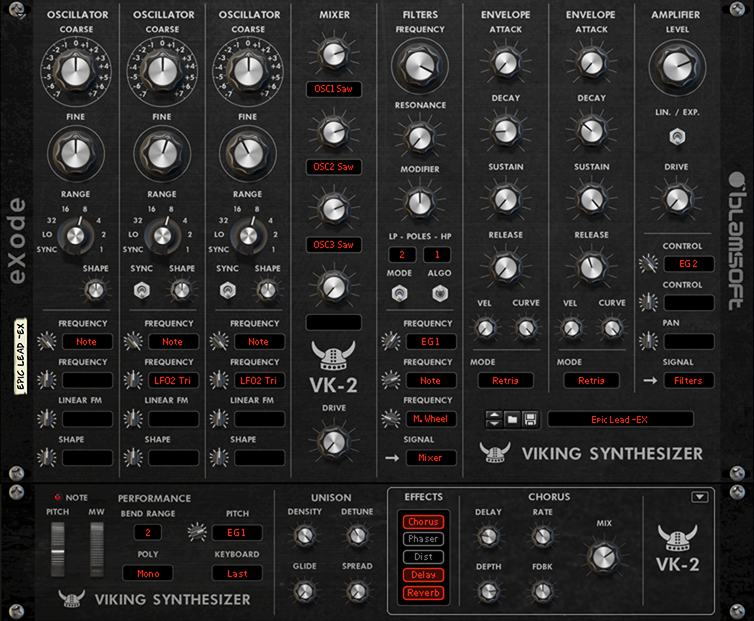Click the chorus Rate knob
The height and width of the screenshot is (621, 754).
[542, 536]
